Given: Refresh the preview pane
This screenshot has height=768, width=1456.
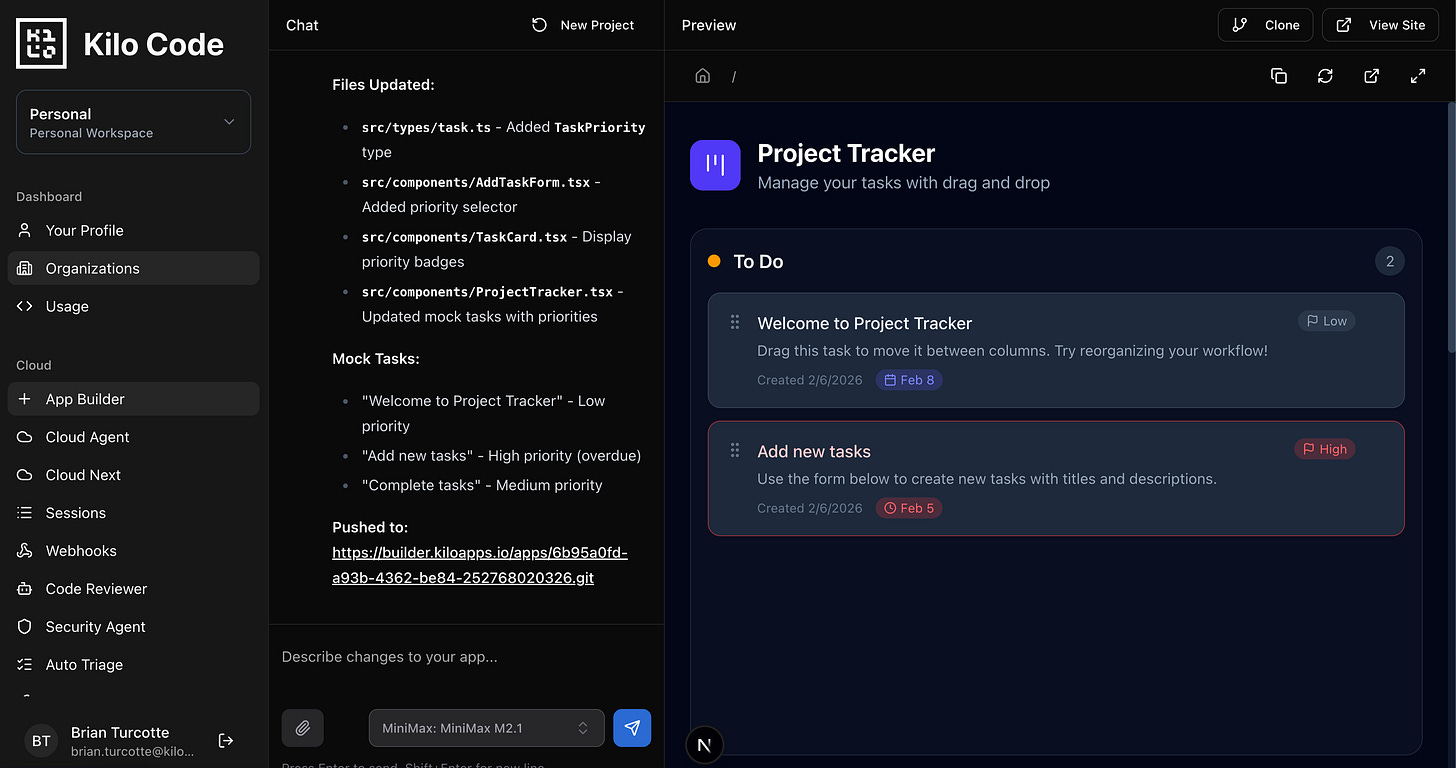Looking at the screenshot, I should click(x=1325, y=76).
